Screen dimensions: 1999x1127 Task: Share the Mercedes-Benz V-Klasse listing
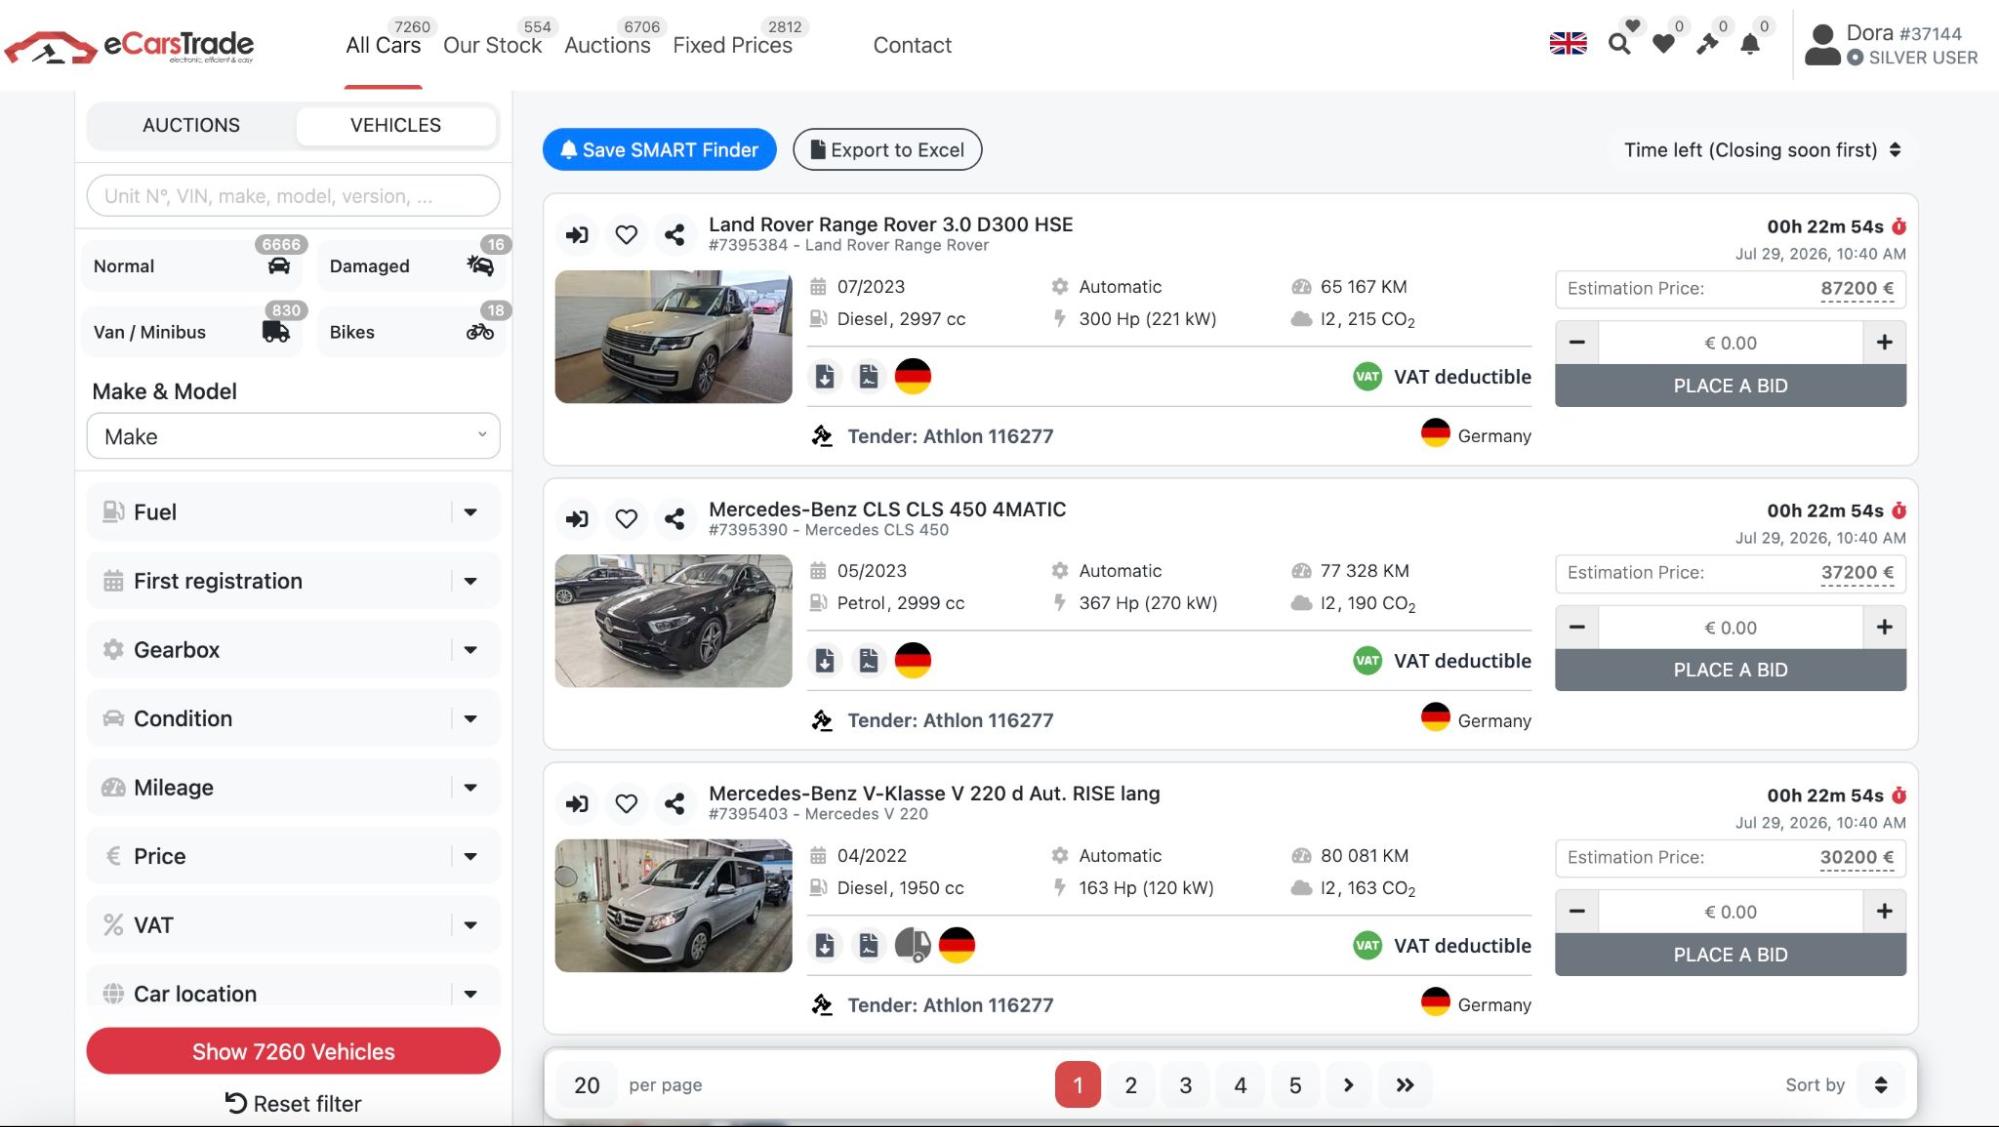tap(675, 804)
